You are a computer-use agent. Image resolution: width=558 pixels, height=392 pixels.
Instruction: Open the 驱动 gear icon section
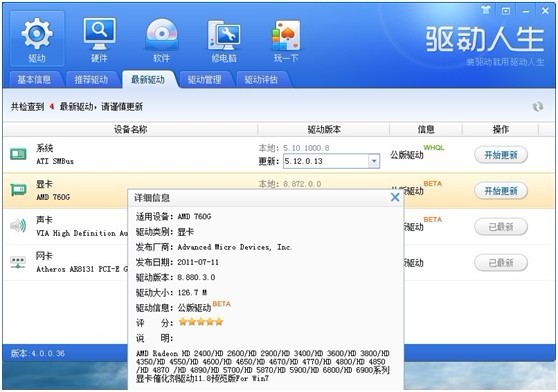37,39
